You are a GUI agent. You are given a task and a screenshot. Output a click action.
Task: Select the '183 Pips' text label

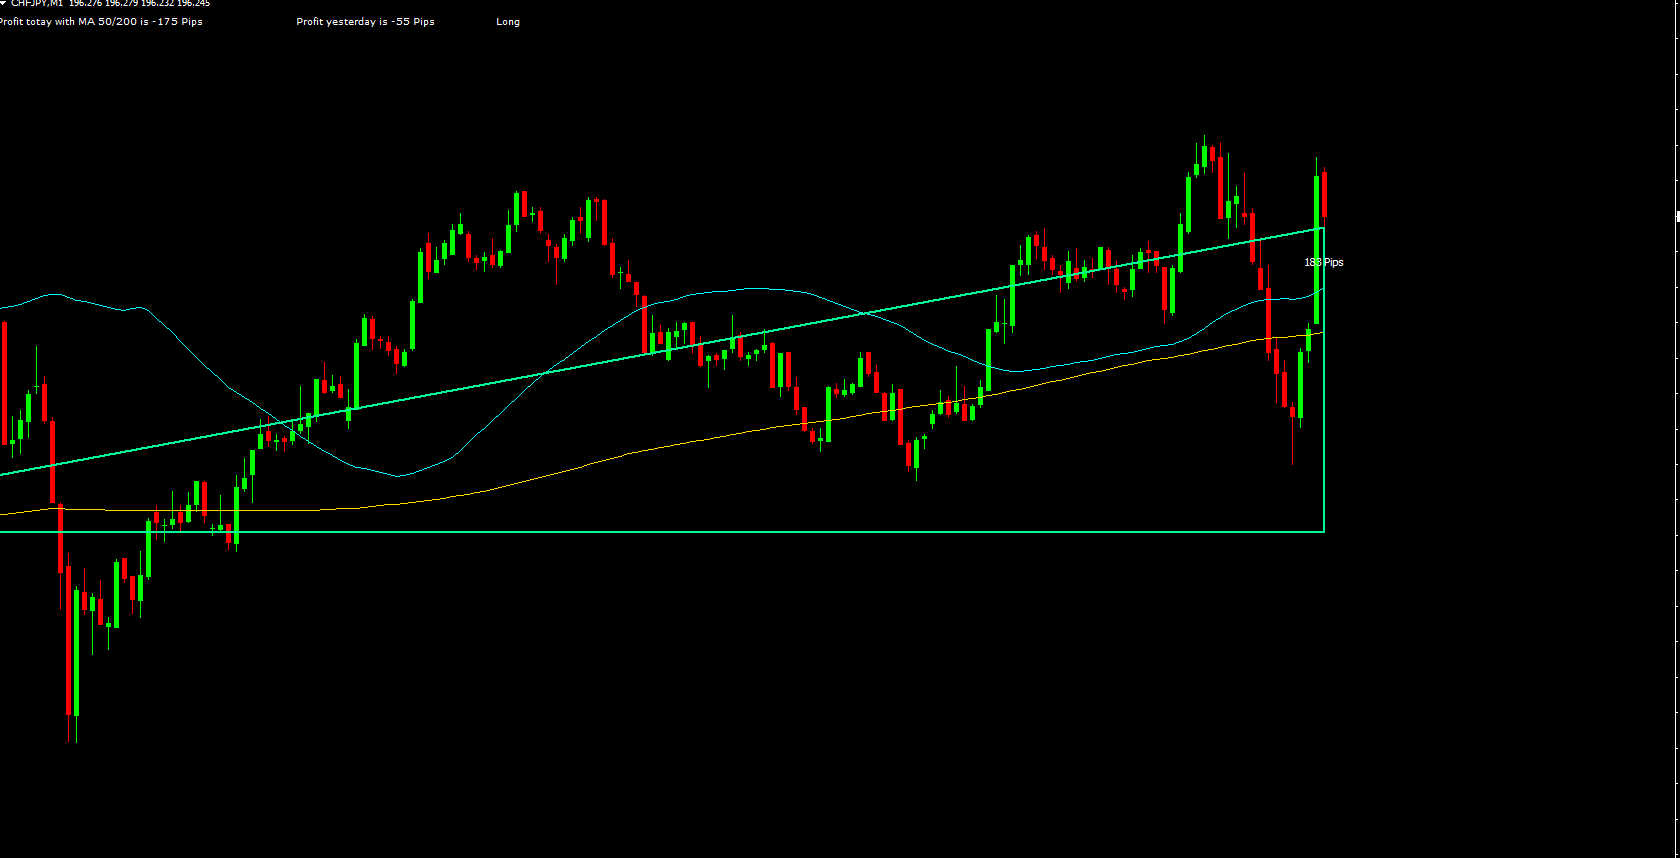pyautogui.click(x=1324, y=263)
